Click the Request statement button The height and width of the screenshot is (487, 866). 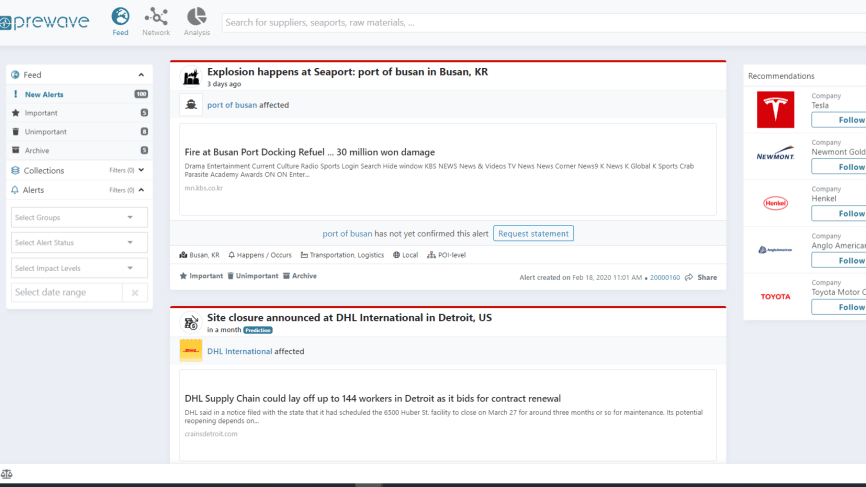[534, 234]
